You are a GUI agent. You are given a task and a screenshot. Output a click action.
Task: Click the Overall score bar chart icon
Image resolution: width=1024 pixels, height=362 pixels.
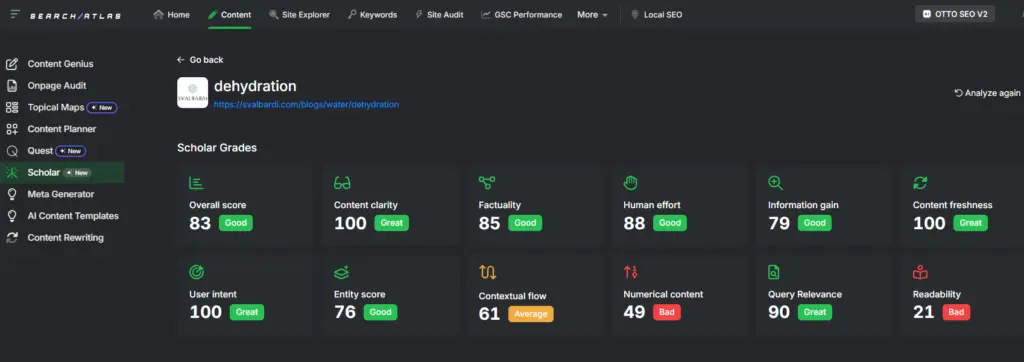196,183
